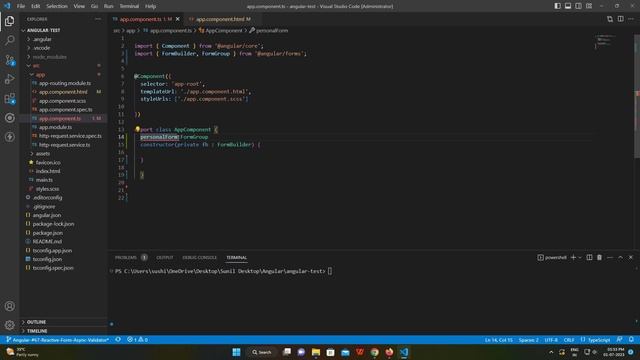
Task: Click the lightbulb code action icon
Action: (x=138, y=129)
